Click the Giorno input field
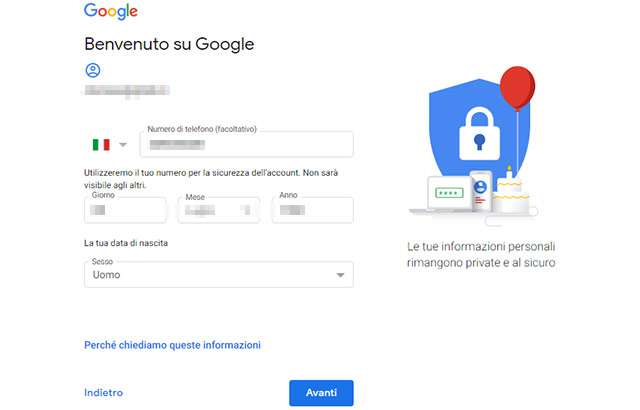 coord(125,210)
